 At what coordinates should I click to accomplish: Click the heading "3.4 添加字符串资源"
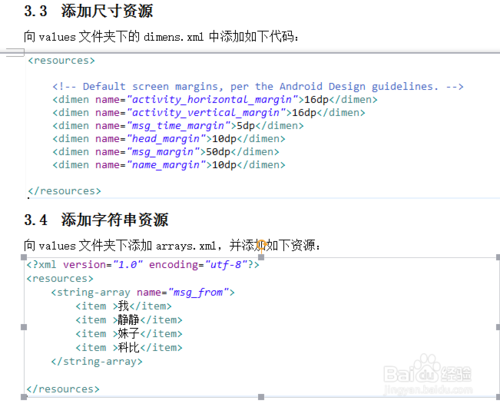click(x=96, y=220)
